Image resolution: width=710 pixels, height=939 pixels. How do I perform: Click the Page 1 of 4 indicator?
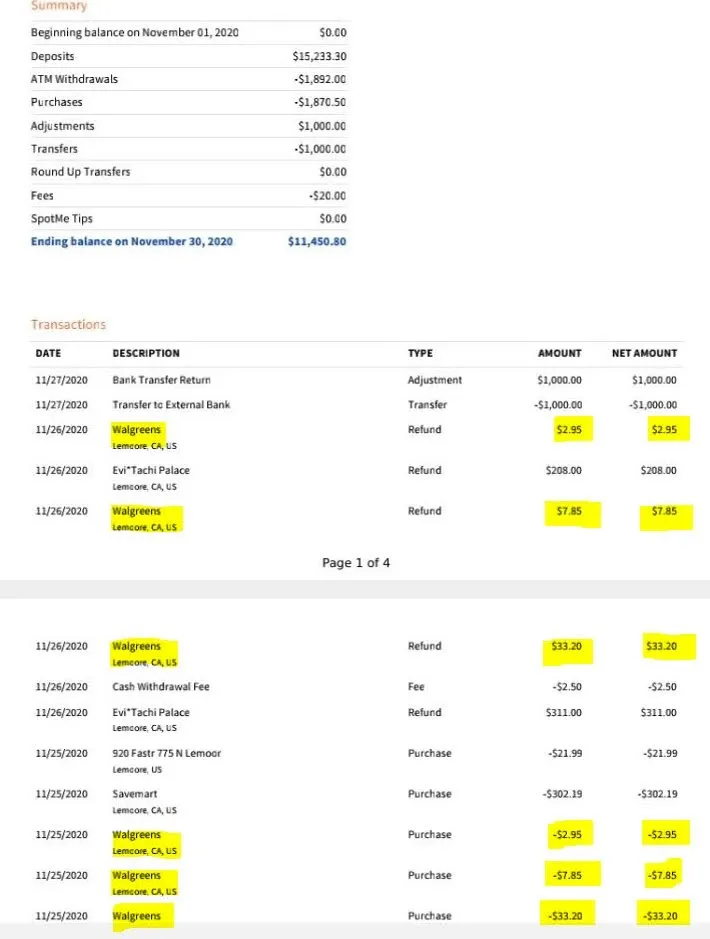pyautogui.click(x=356, y=563)
